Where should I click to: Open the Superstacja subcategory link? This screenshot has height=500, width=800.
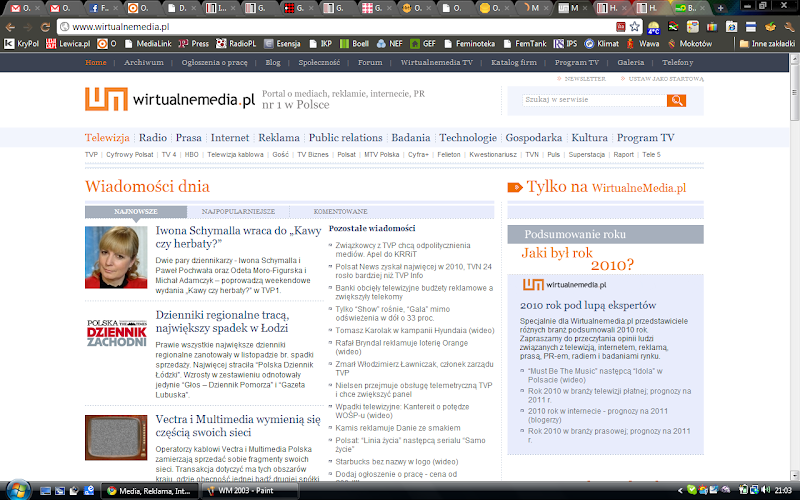pyautogui.click(x=587, y=155)
